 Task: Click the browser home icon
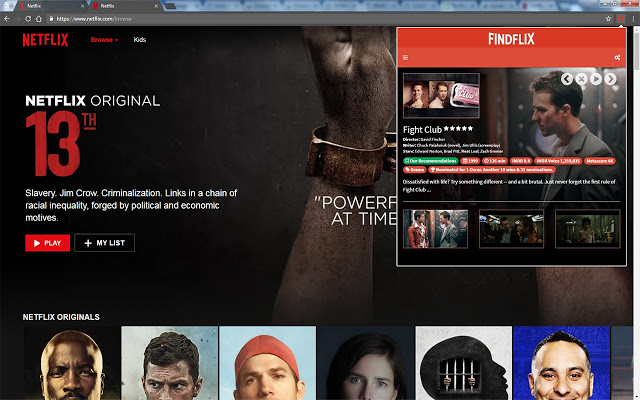39,19
